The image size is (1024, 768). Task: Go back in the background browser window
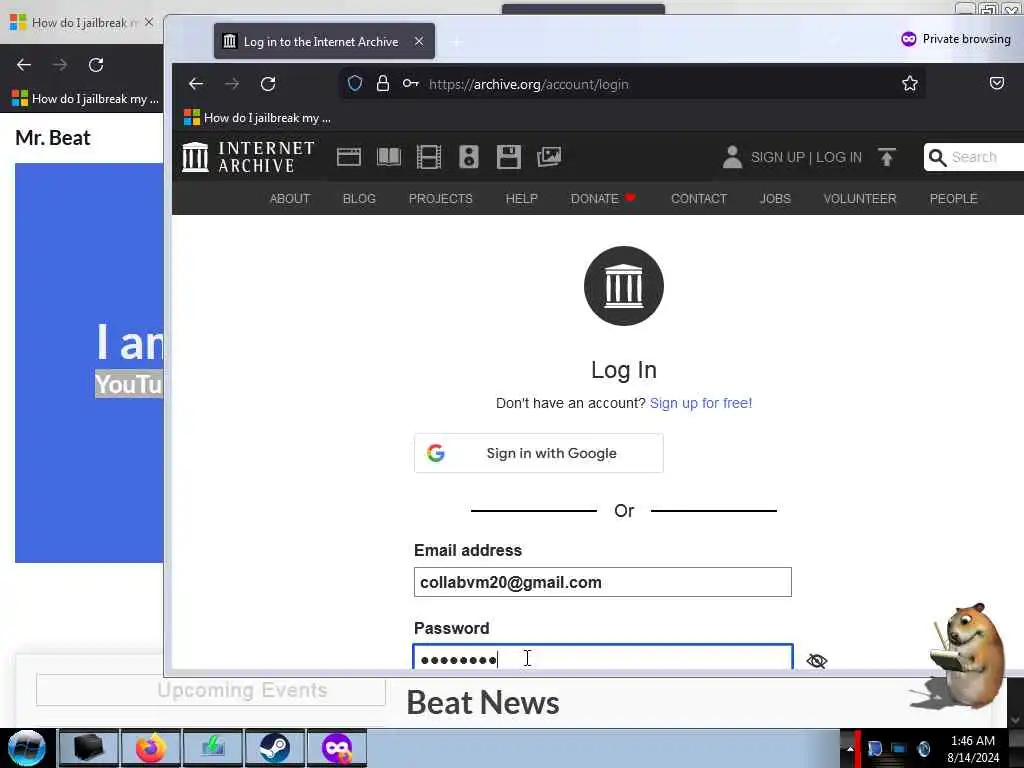pyautogui.click(x=24, y=65)
